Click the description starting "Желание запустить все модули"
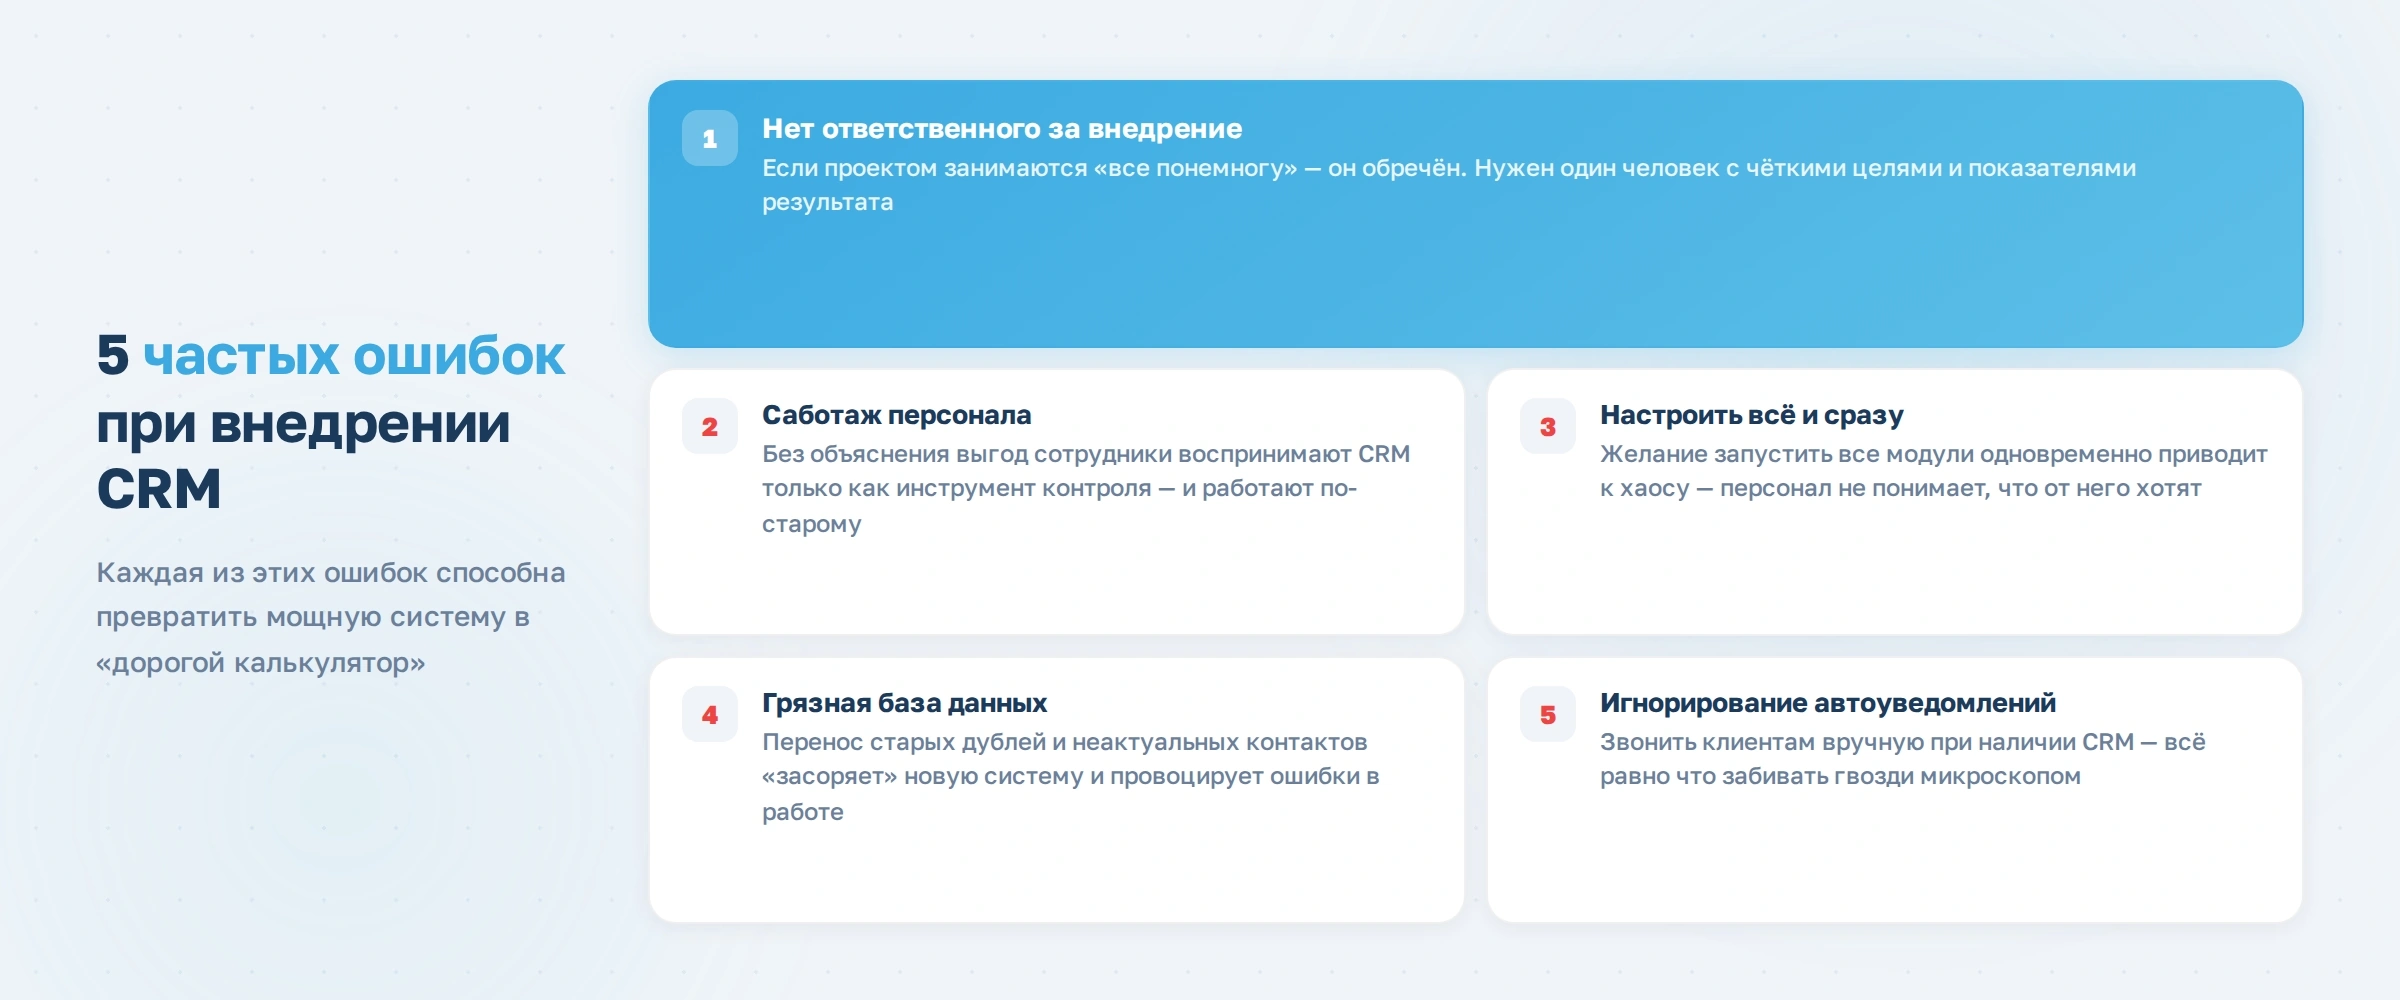 1933,471
